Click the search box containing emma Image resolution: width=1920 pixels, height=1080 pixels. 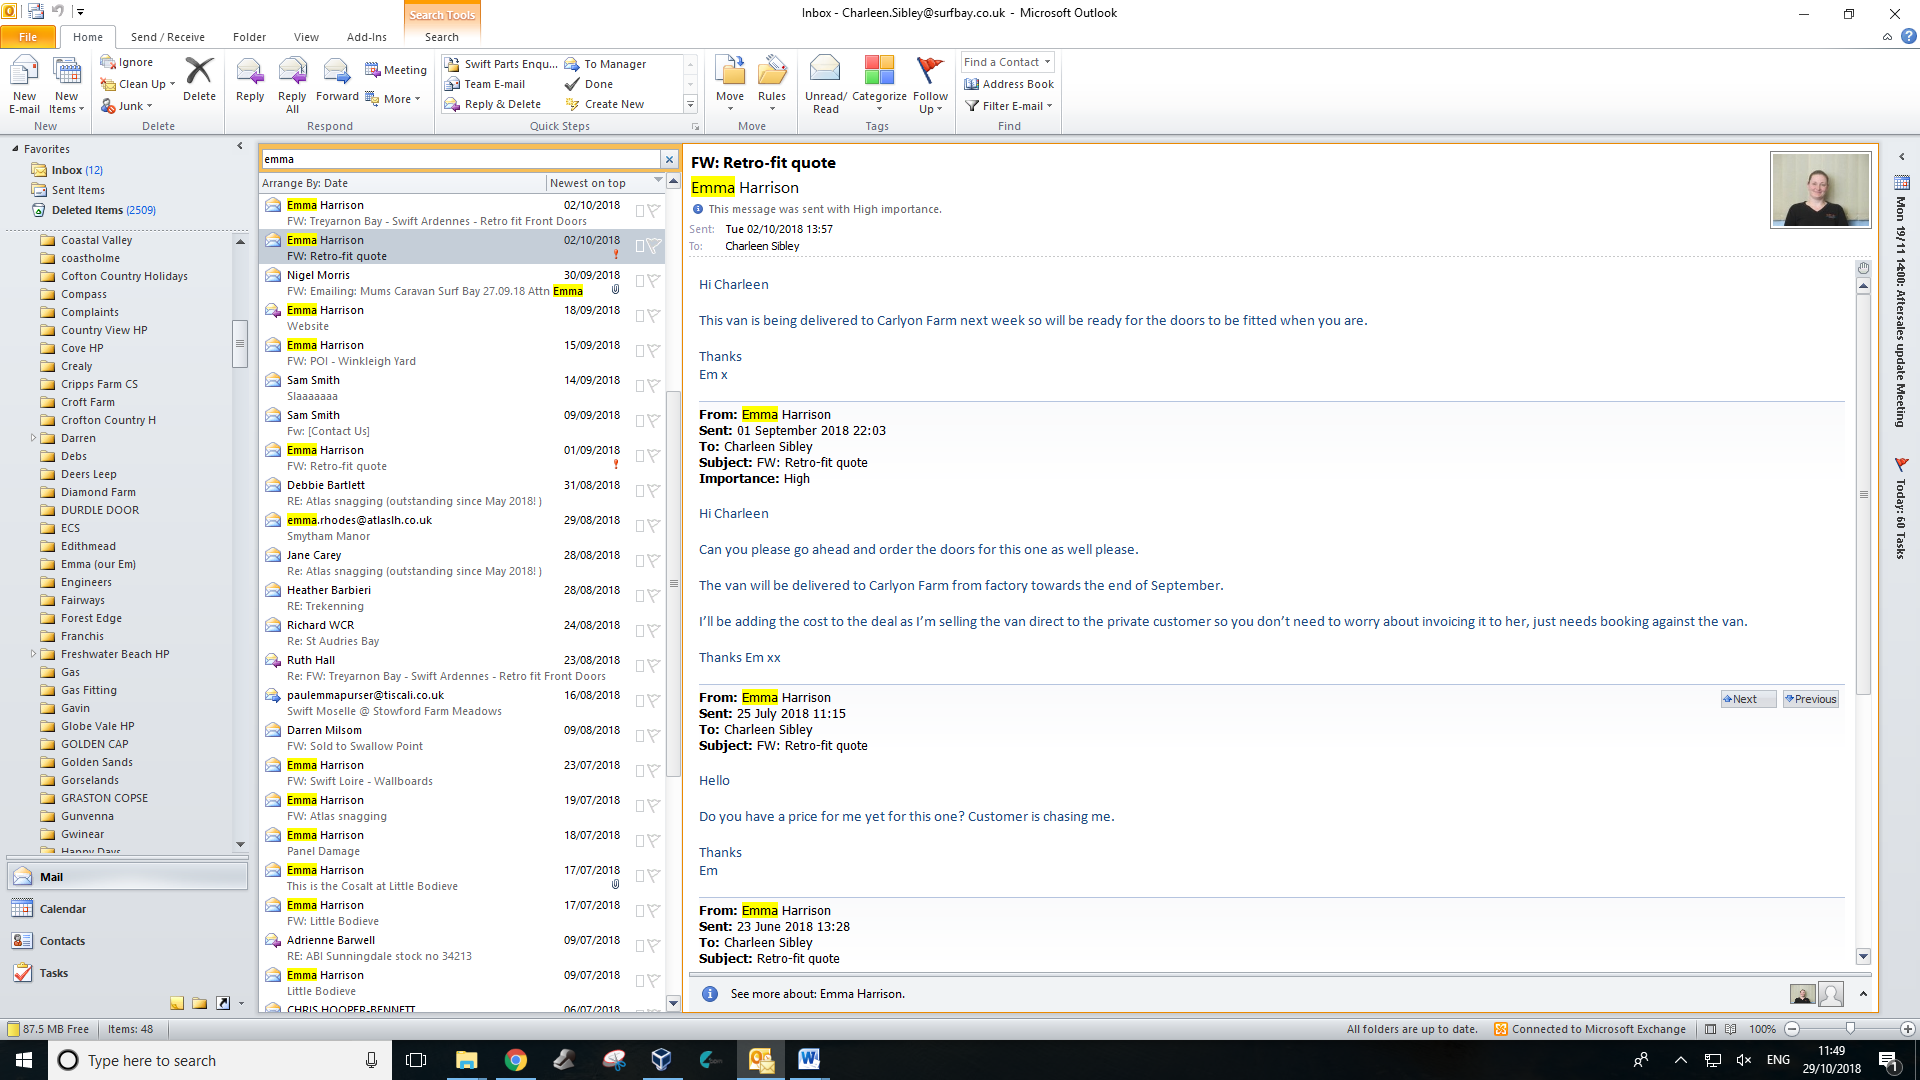pyautogui.click(x=460, y=159)
